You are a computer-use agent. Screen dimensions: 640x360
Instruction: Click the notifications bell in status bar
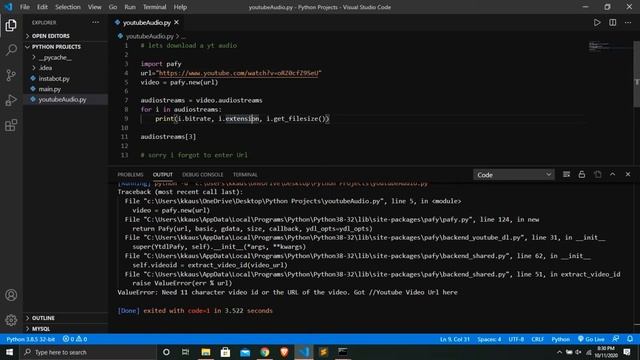(630, 339)
